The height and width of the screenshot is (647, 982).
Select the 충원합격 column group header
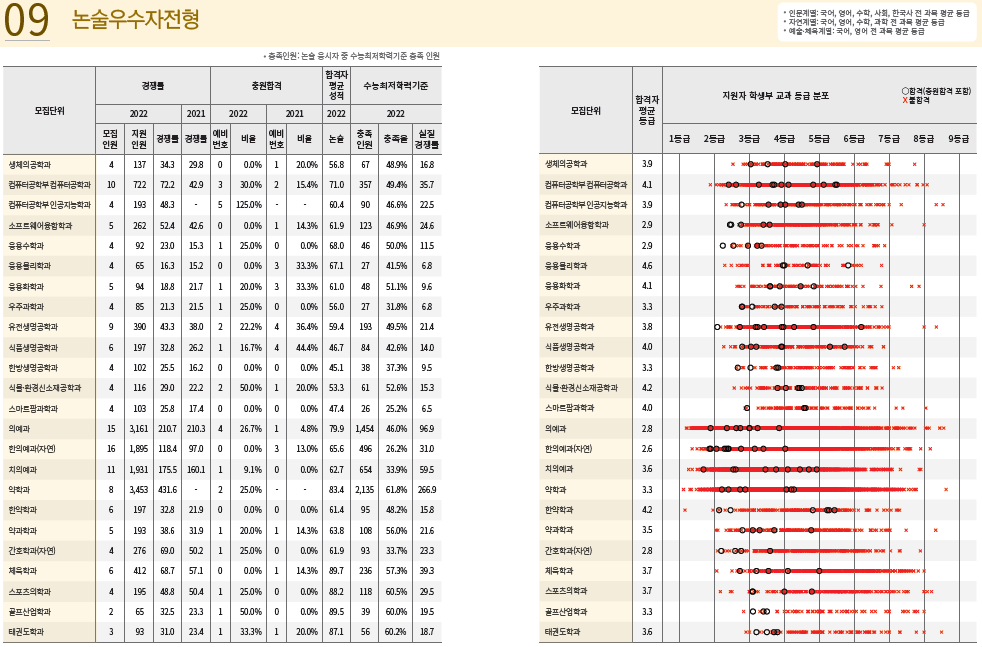coord(266,86)
